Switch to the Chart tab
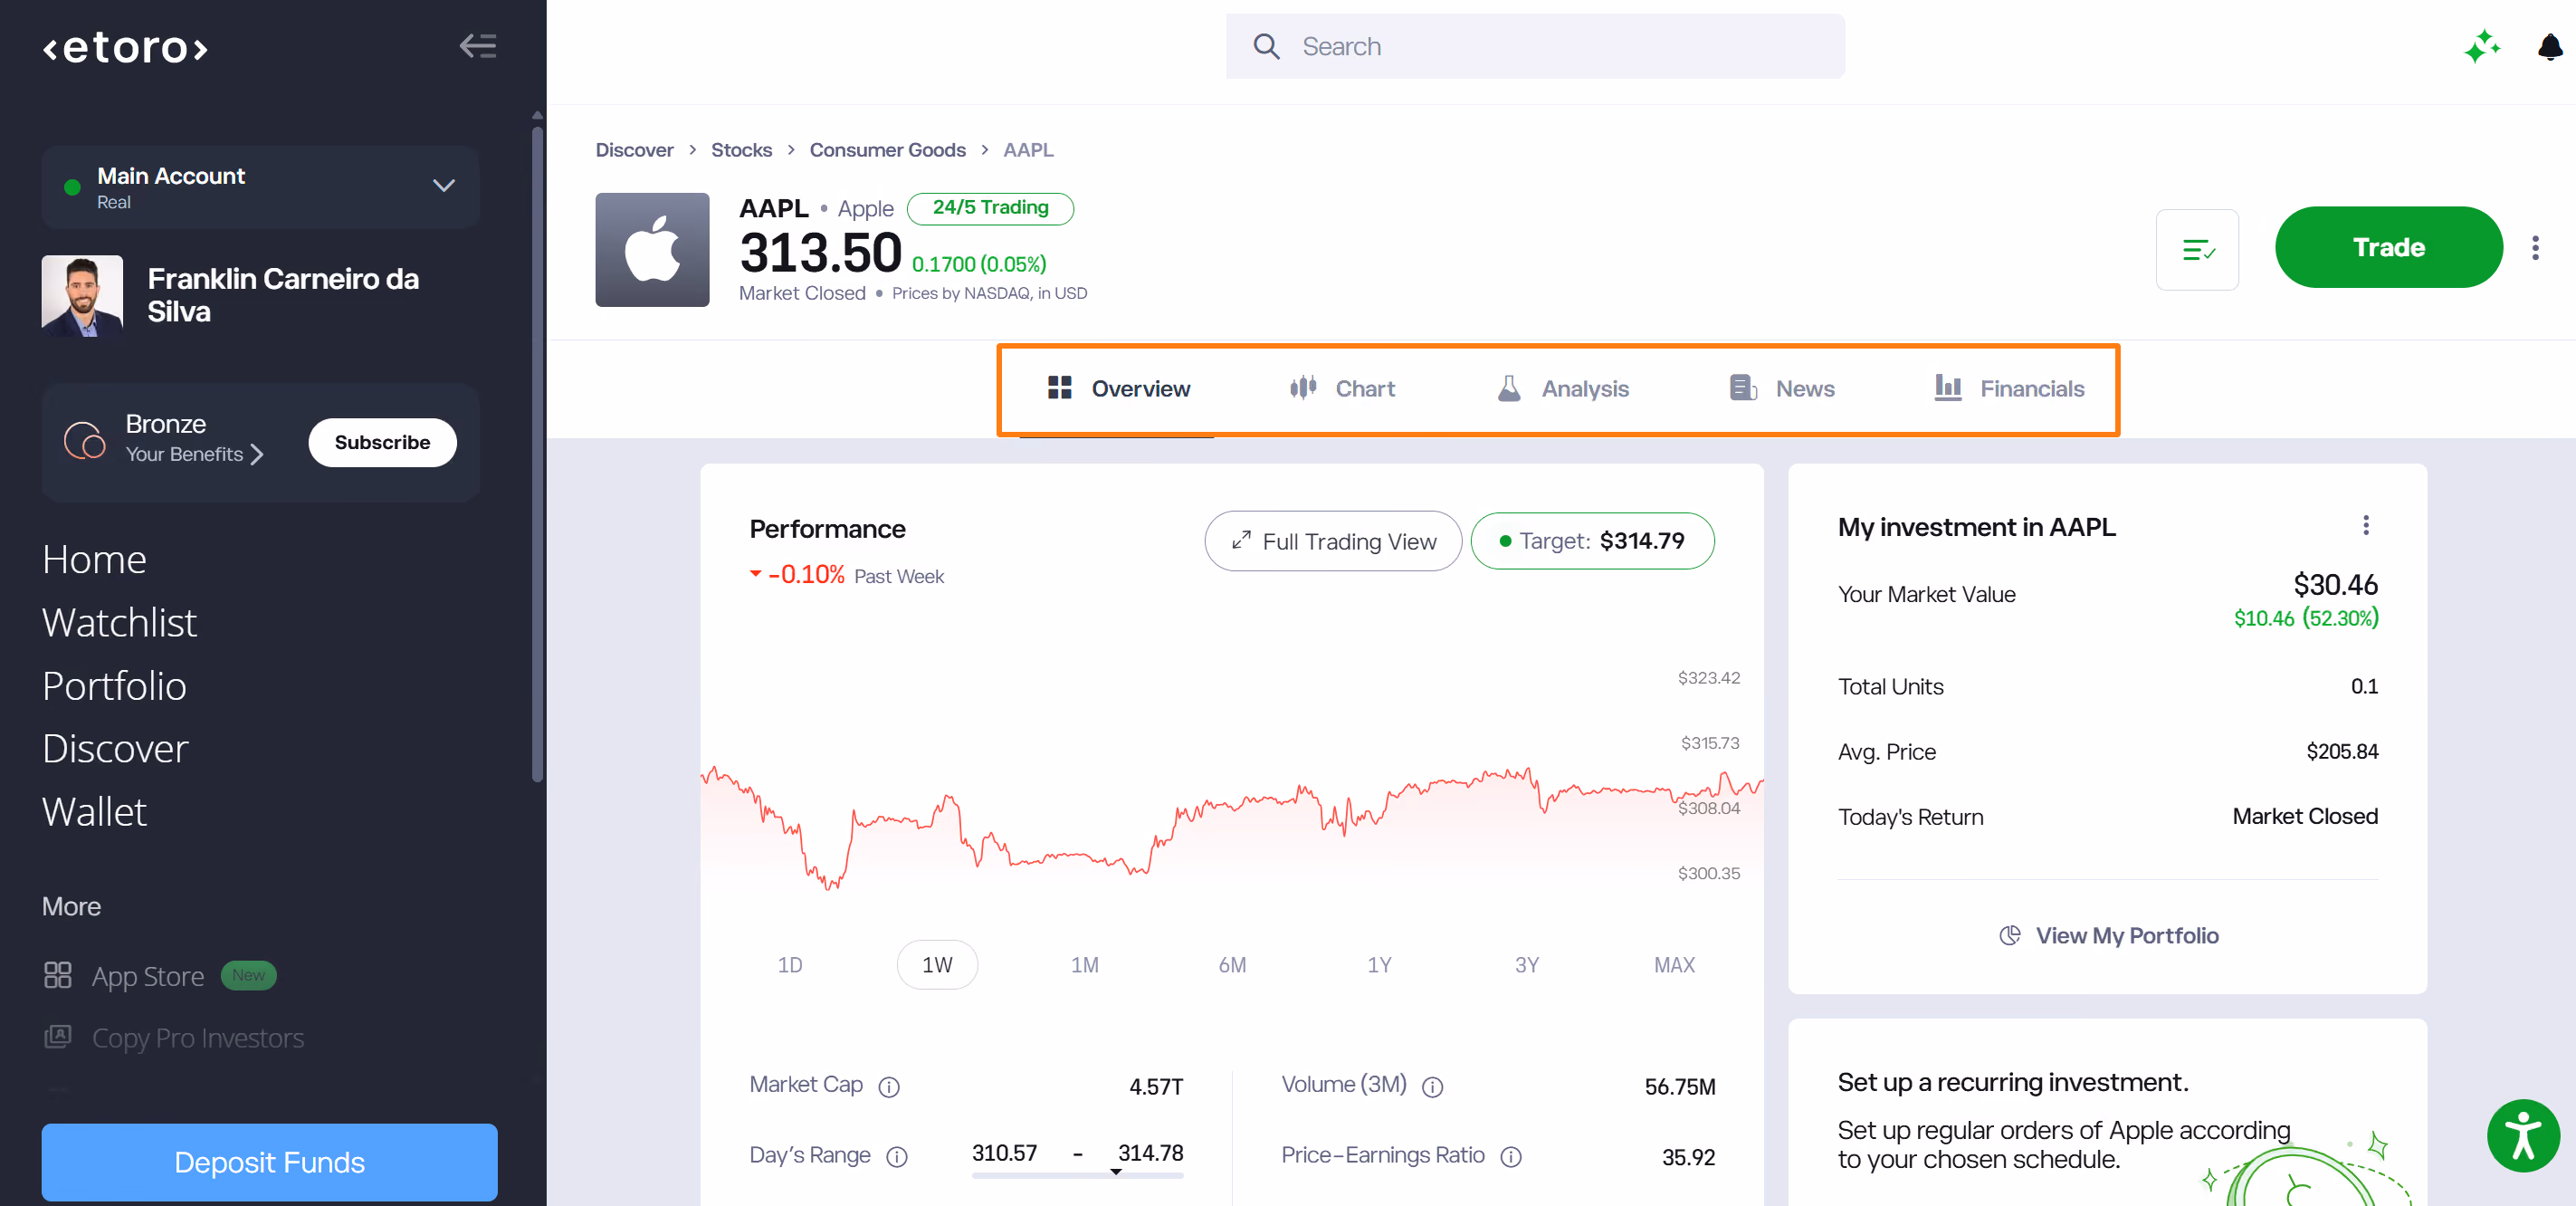The height and width of the screenshot is (1206, 2576). click(1342, 389)
